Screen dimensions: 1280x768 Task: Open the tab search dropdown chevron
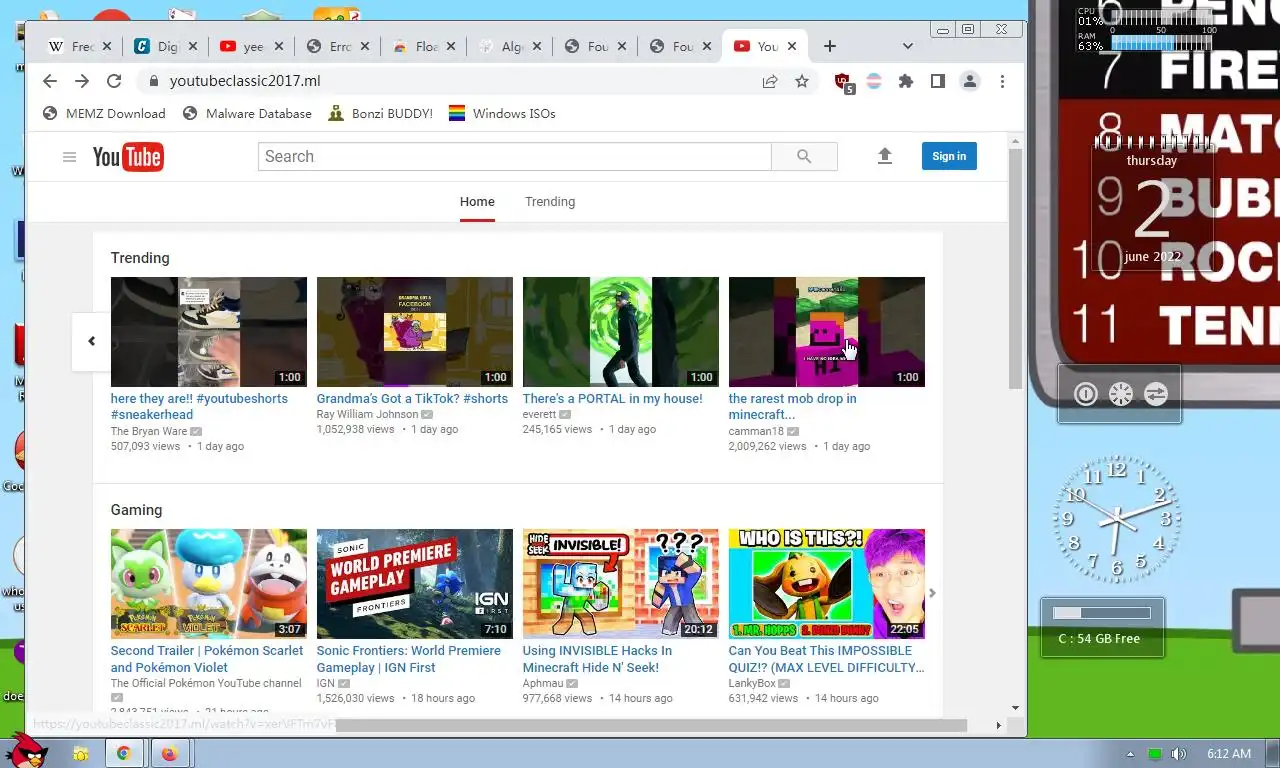point(907,46)
